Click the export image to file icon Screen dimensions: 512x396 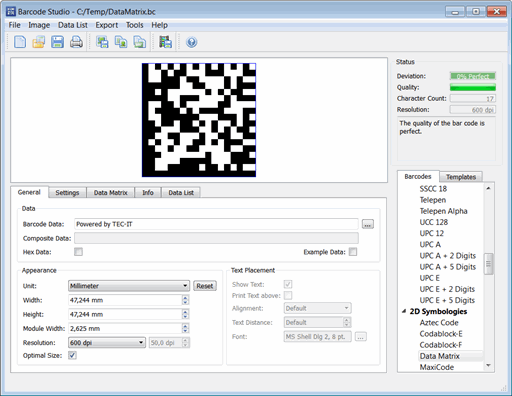(x=102, y=42)
